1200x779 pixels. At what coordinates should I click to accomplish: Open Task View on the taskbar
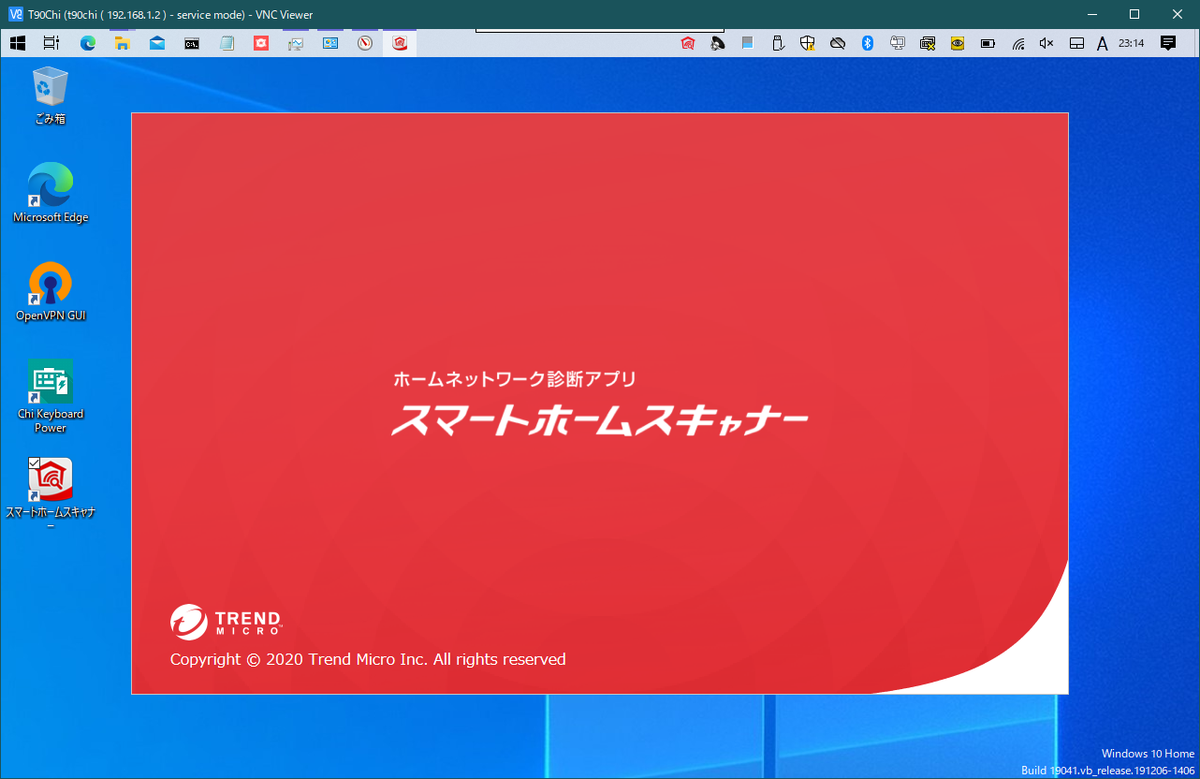point(52,43)
